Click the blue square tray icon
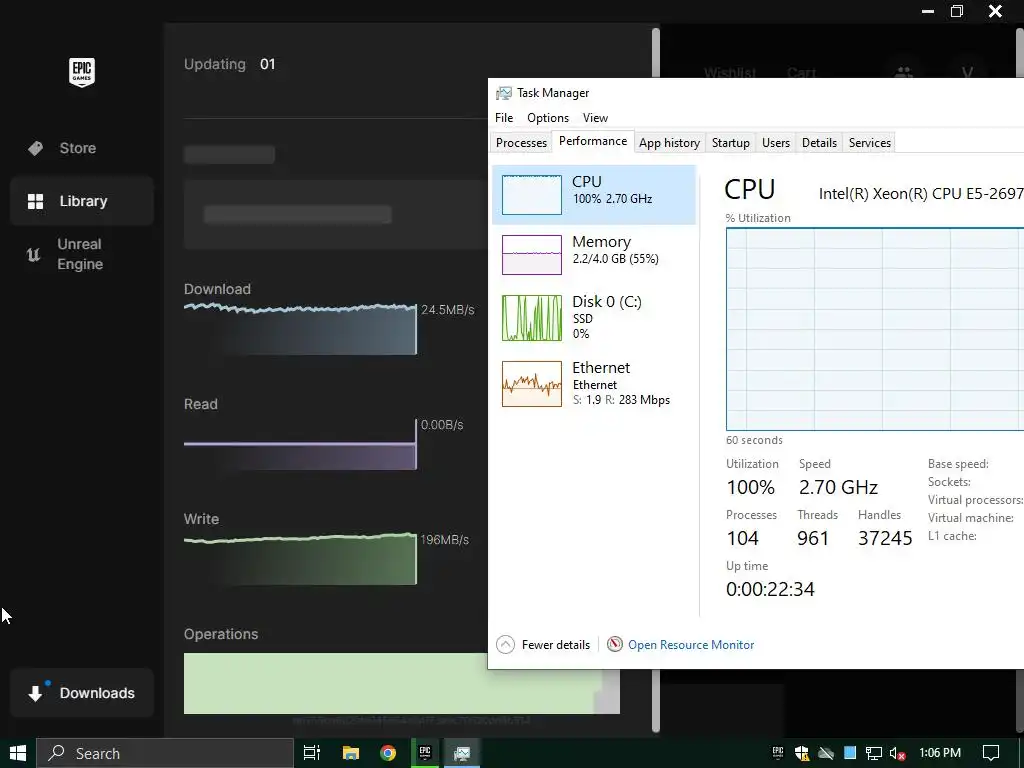This screenshot has width=1024, height=768. (850, 753)
